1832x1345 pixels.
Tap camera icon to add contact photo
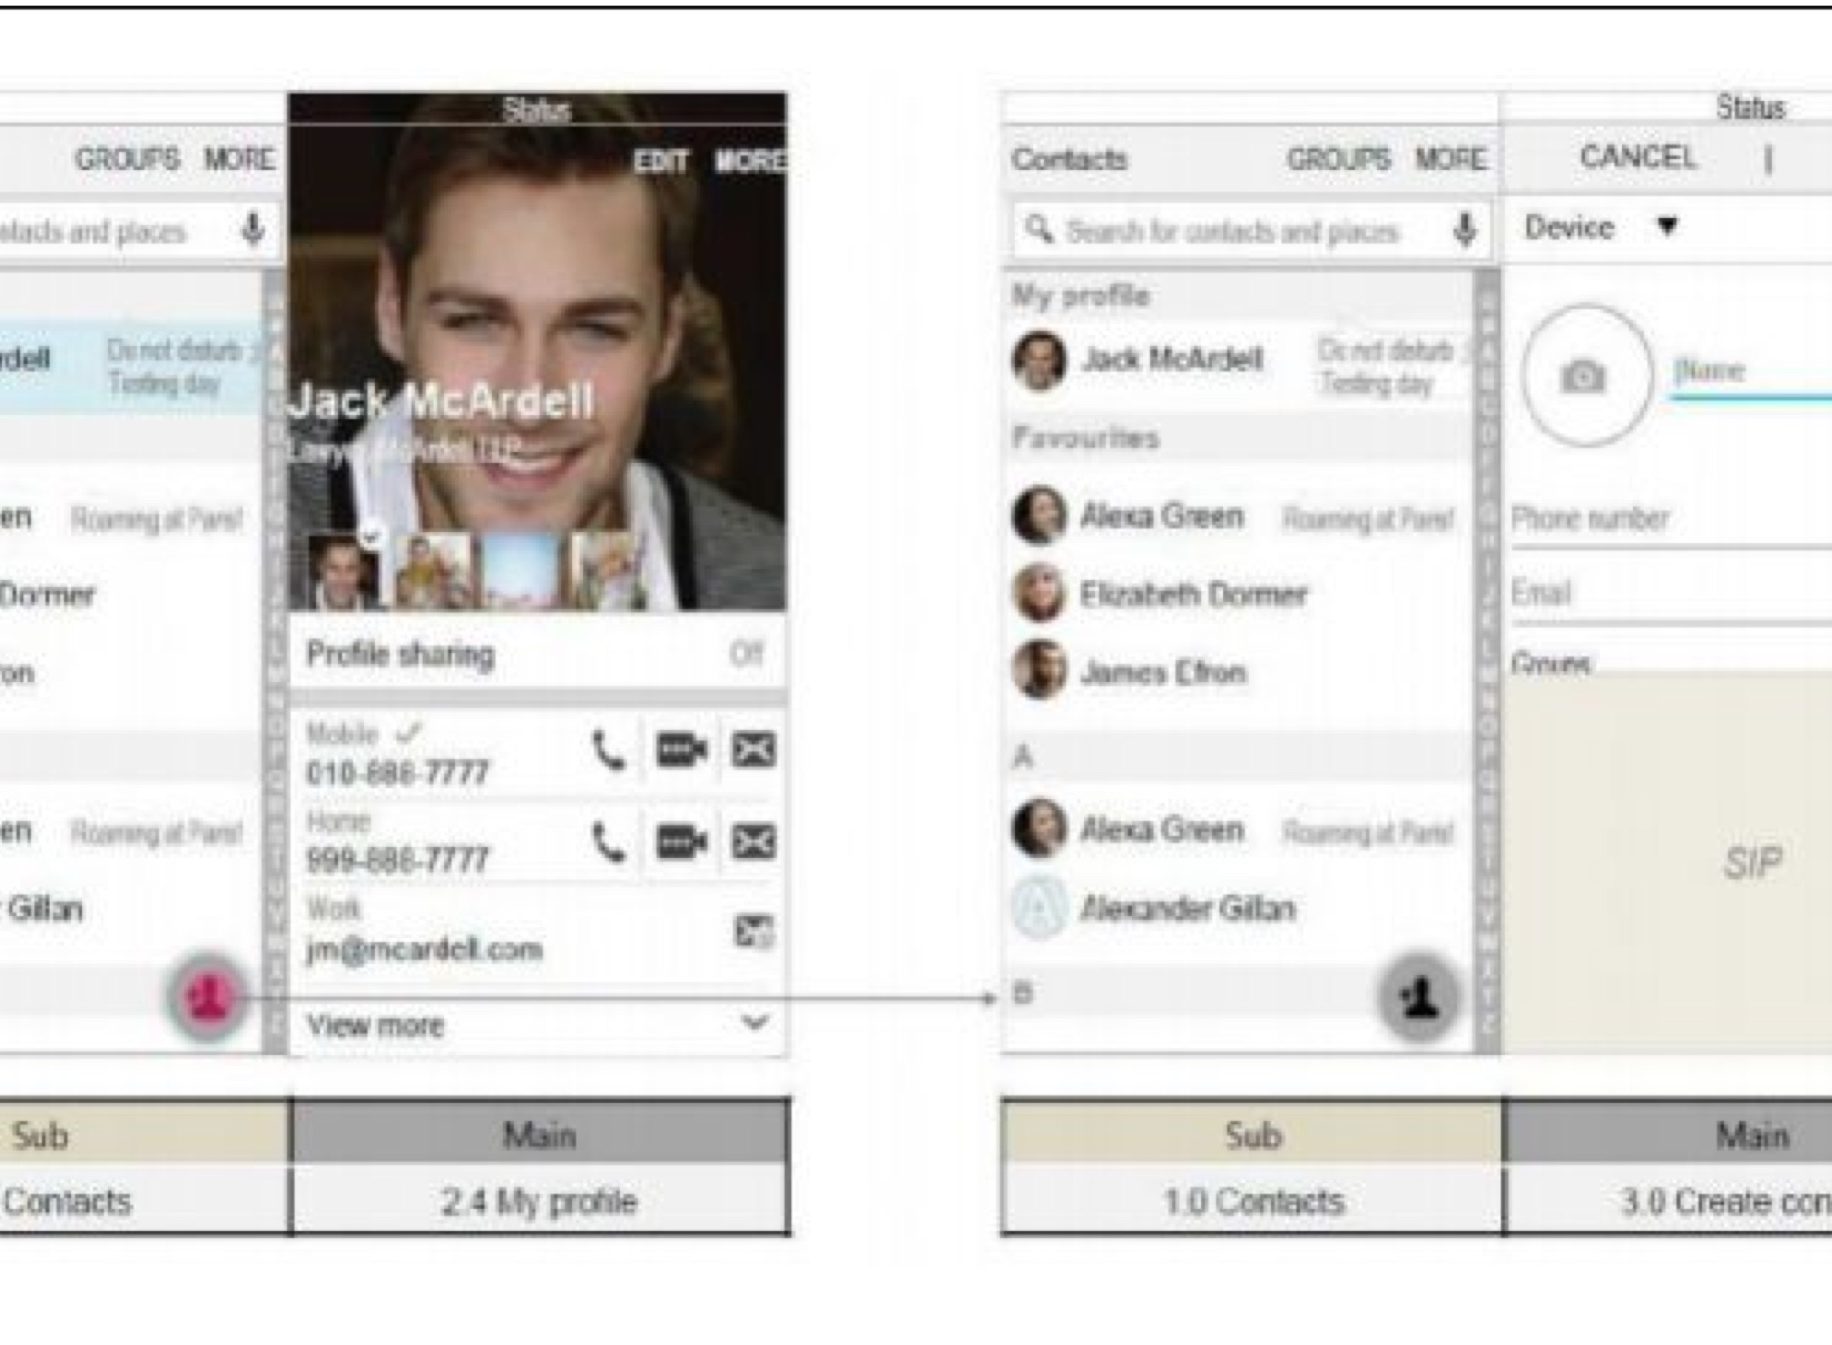1583,377
